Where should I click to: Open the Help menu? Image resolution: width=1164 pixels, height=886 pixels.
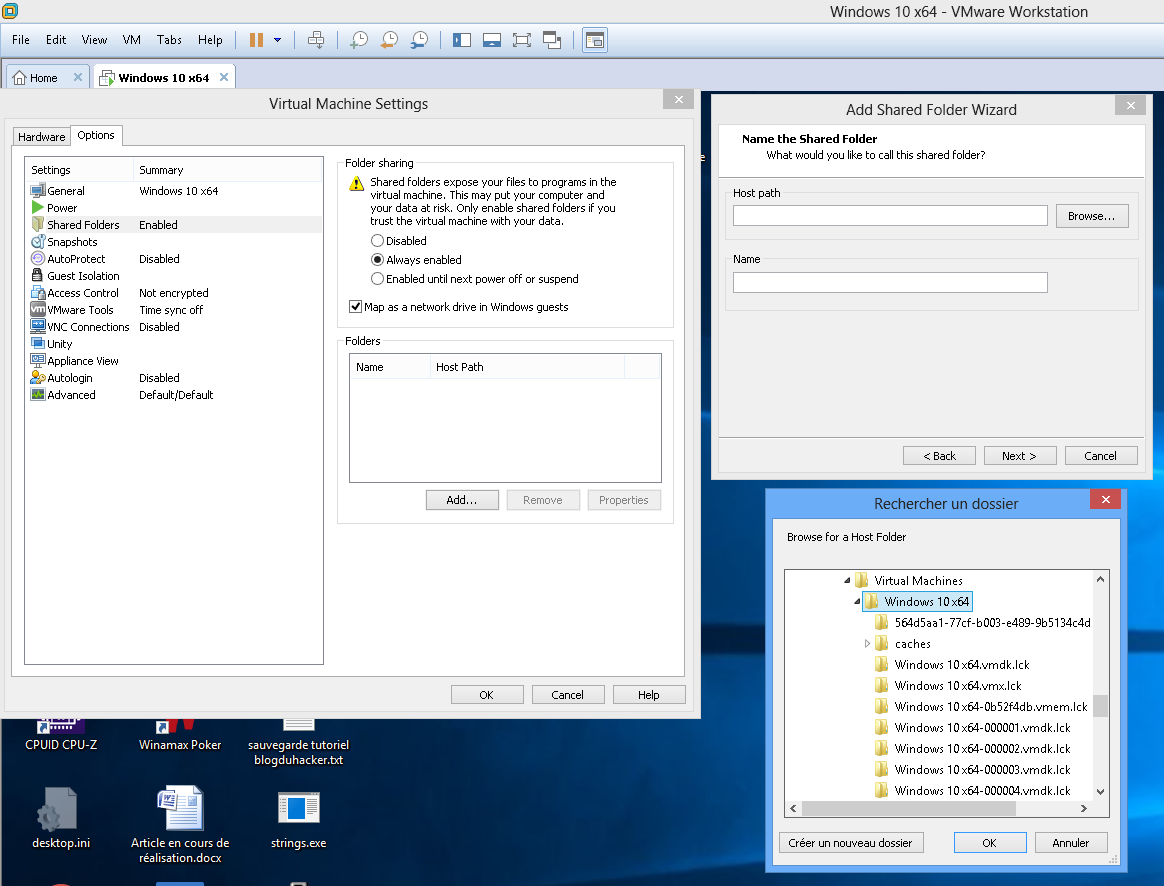point(210,40)
